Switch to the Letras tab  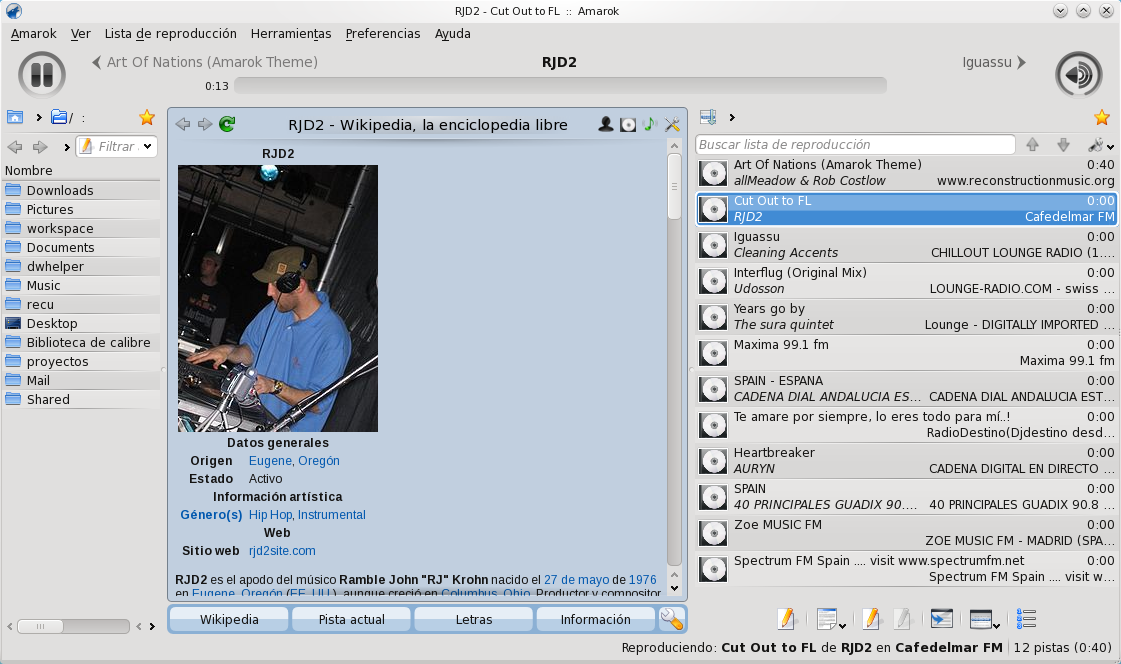pyautogui.click(x=474, y=620)
